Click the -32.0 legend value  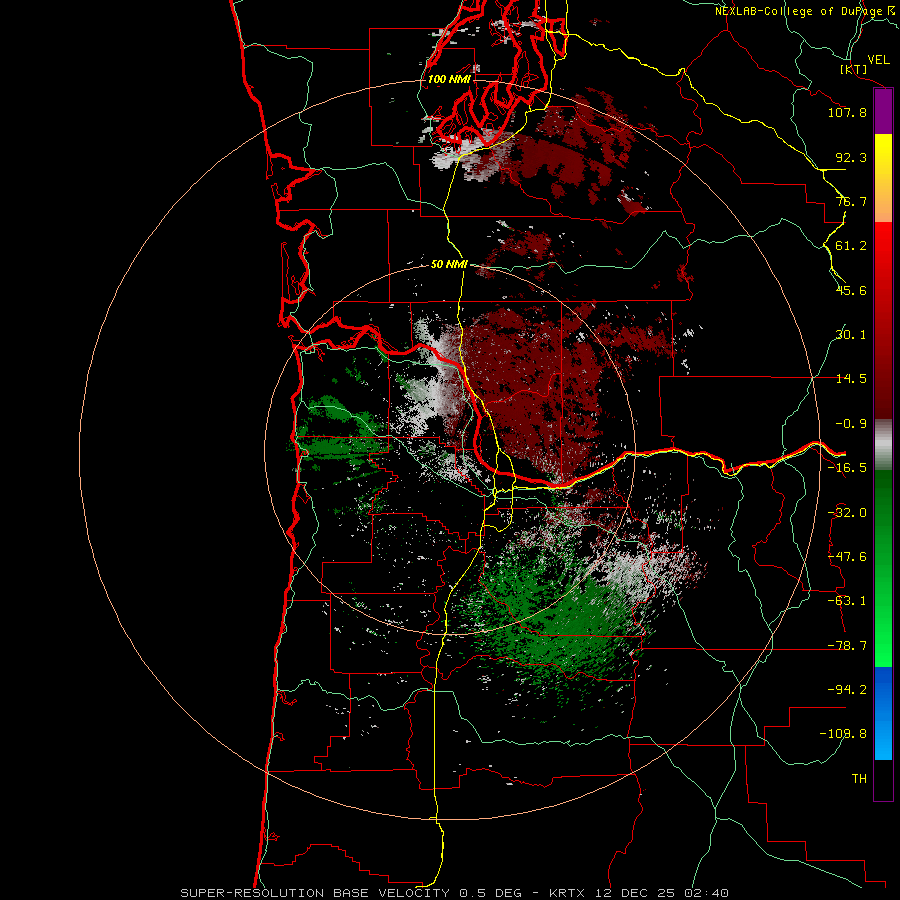(x=847, y=513)
